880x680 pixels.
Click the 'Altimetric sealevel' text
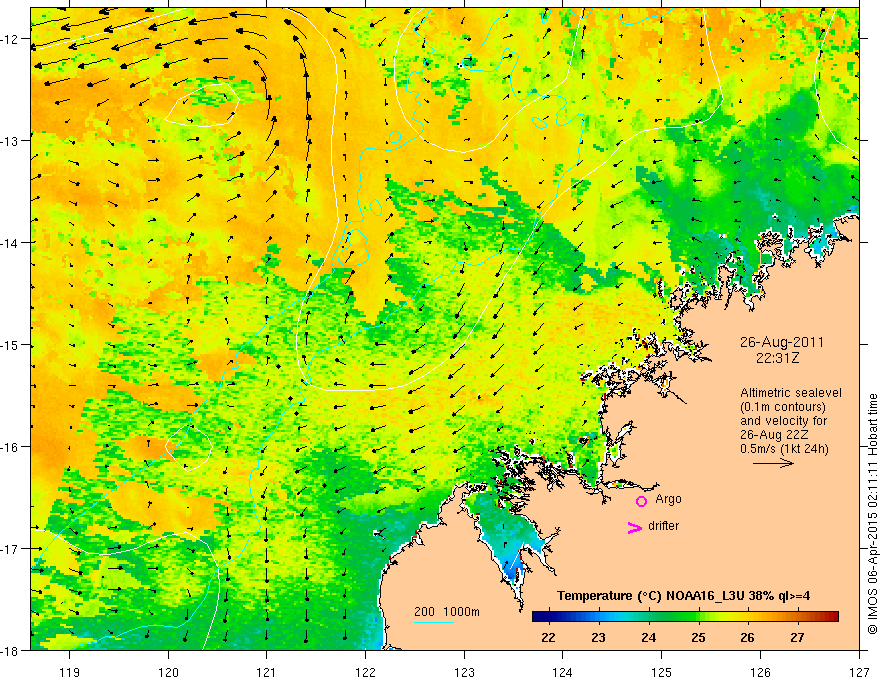pos(791,393)
